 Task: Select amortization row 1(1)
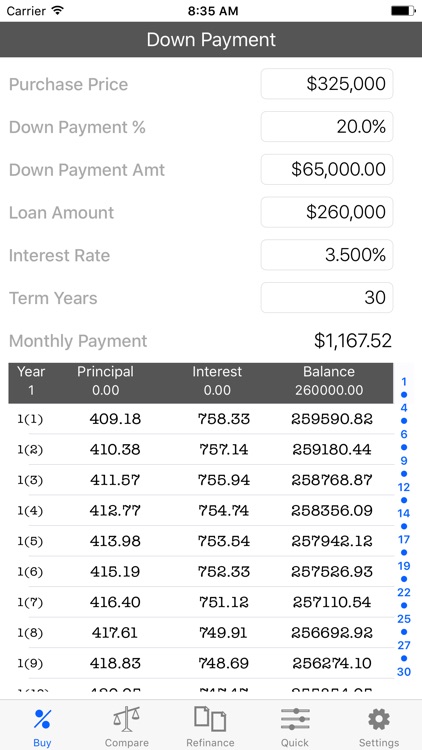click(x=201, y=419)
